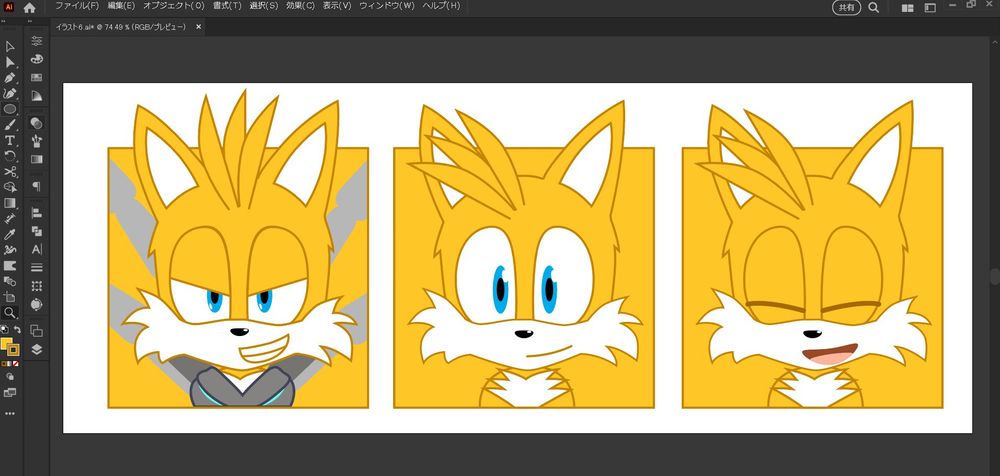Open the Character panel icon
Screen dimensions: 1000x476
[x=36, y=249]
